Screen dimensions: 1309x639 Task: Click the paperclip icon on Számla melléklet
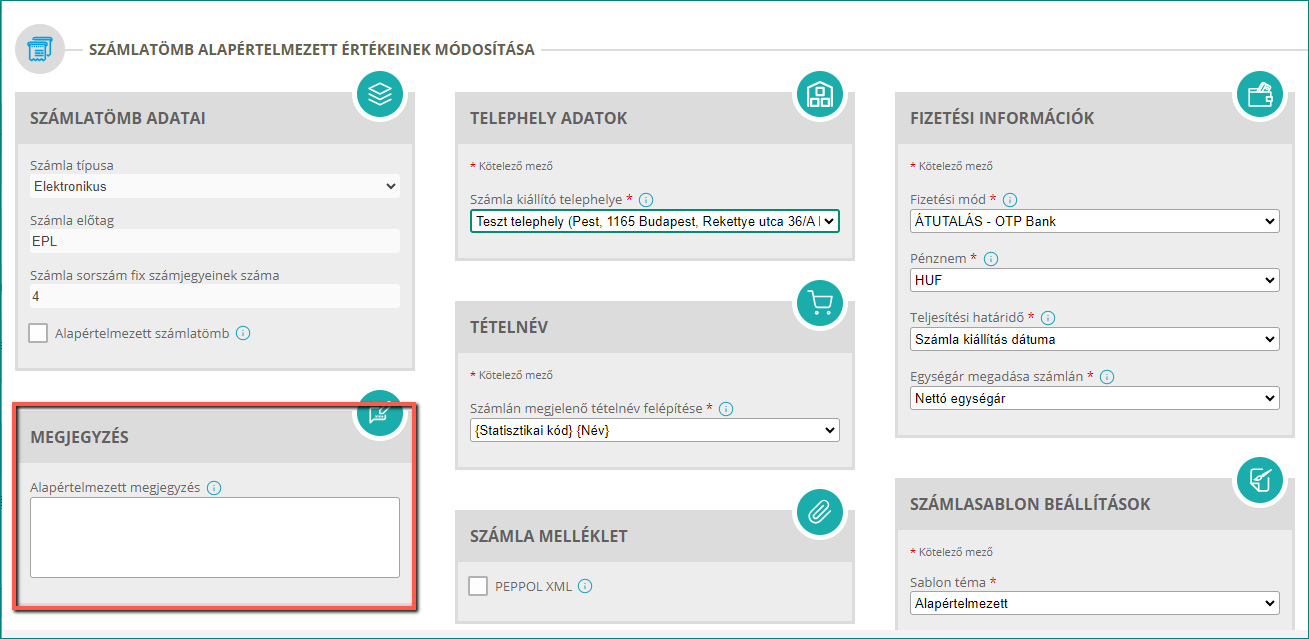point(820,512)
